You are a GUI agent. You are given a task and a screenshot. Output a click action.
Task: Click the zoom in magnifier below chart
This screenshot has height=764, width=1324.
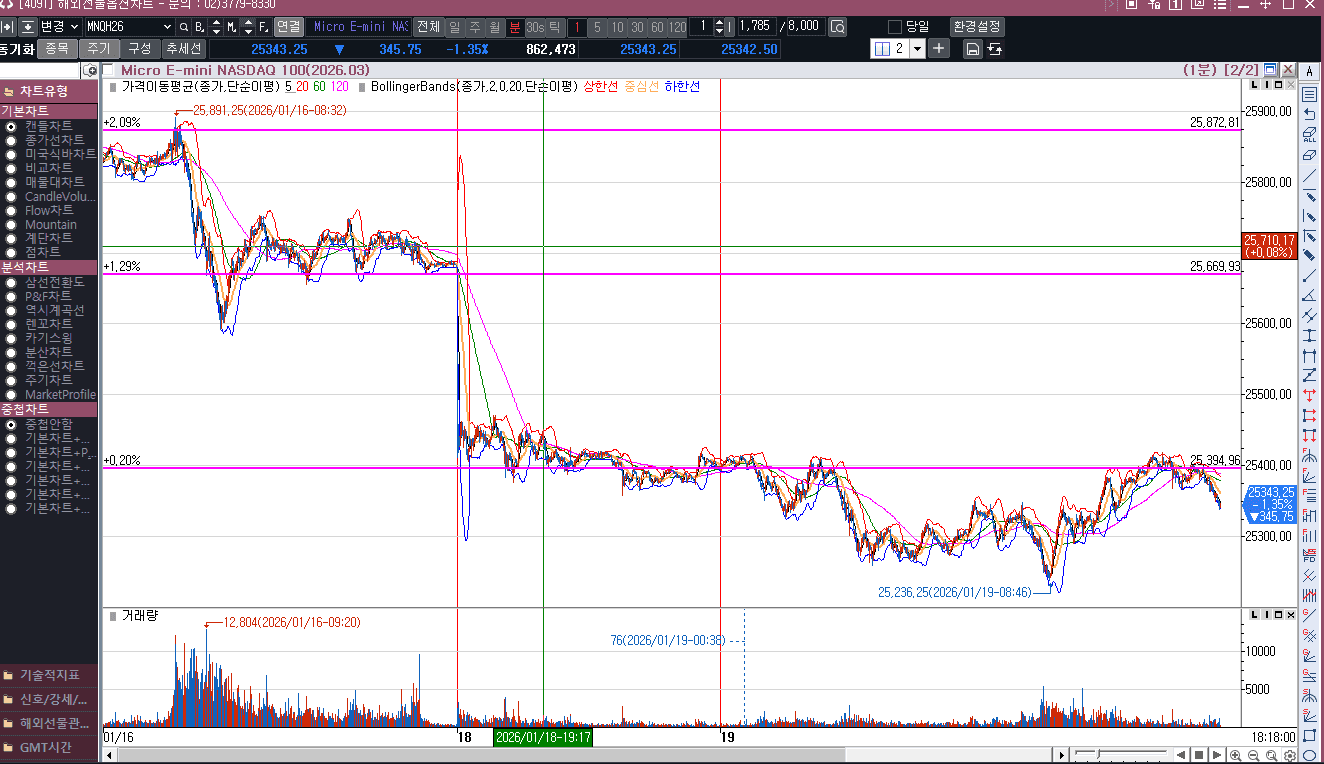1236,755
